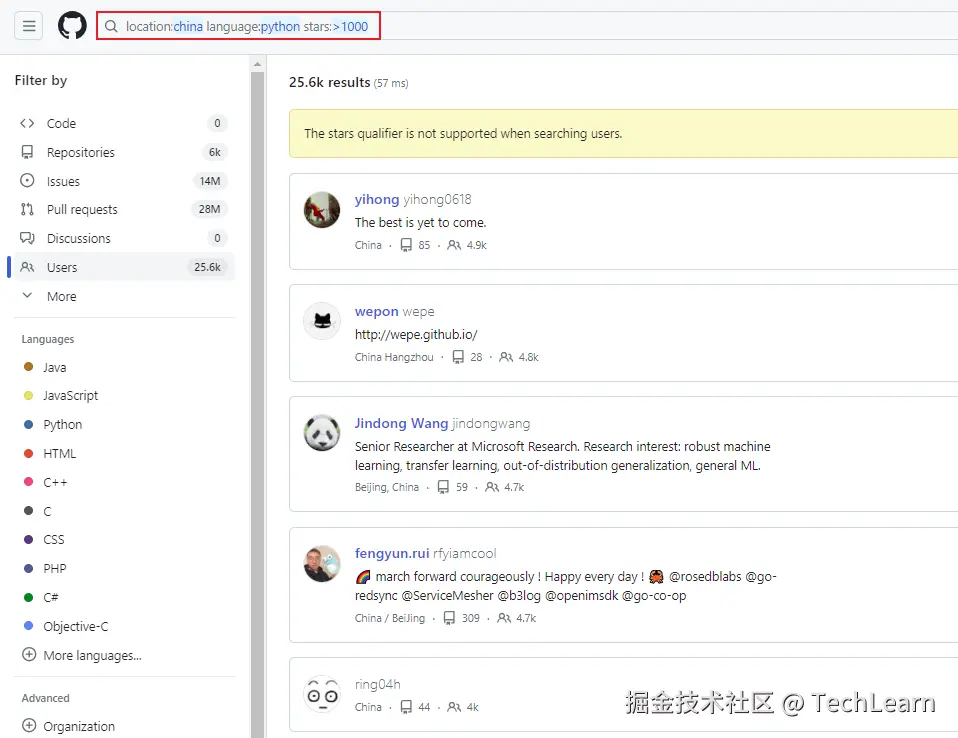Click the sidebar vertical scrollbar track
The height and width of the screenshot is (738, 958).
[x=257, y=403]
